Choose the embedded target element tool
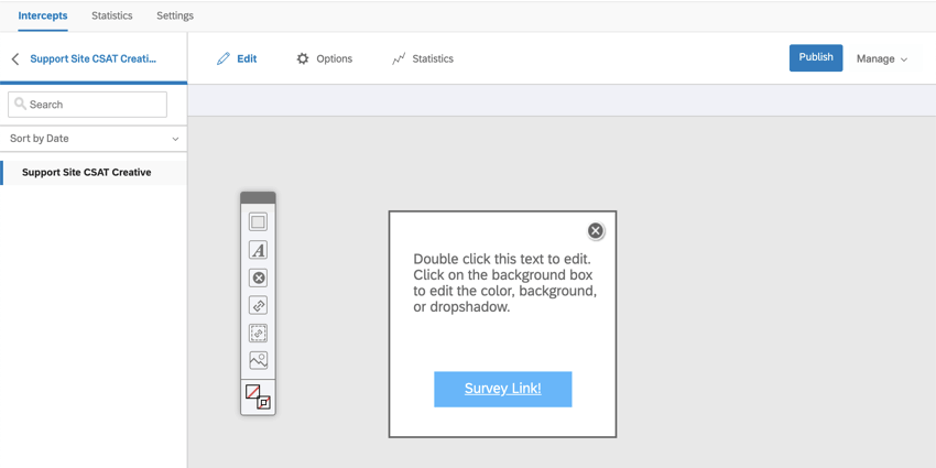936x468 pixels. [x=258, y=333]
